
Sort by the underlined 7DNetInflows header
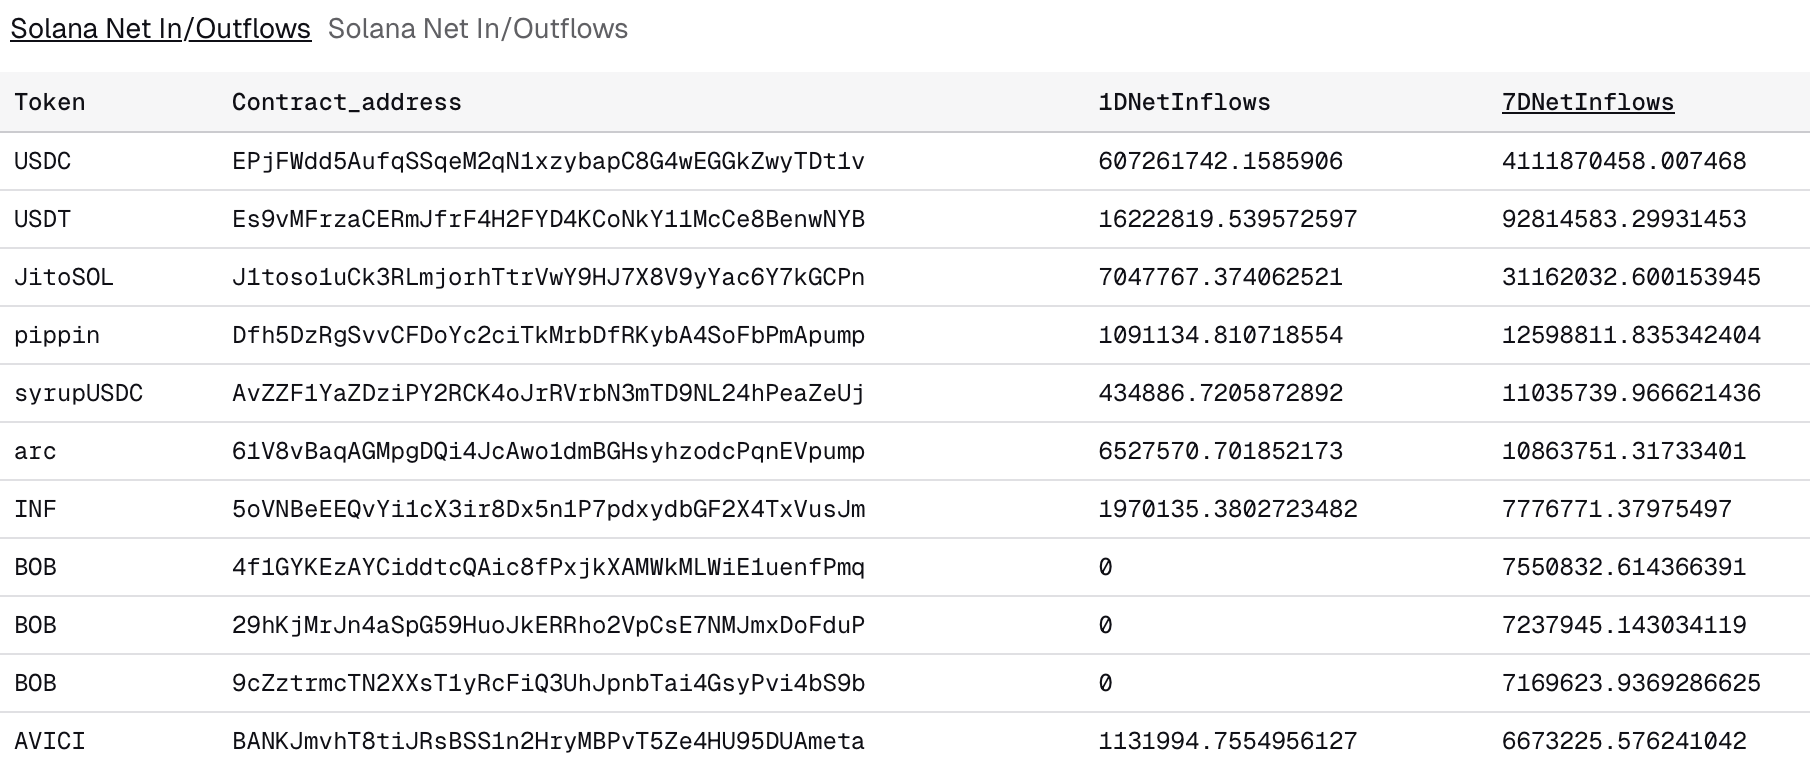[x=1588, y=102]
